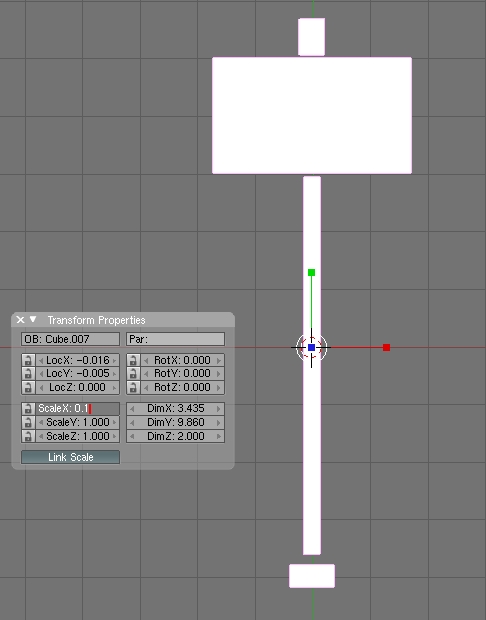Collapse the Transform Properties panel triangle
This screenshot has height=620, width=486.
pos(33,319)
